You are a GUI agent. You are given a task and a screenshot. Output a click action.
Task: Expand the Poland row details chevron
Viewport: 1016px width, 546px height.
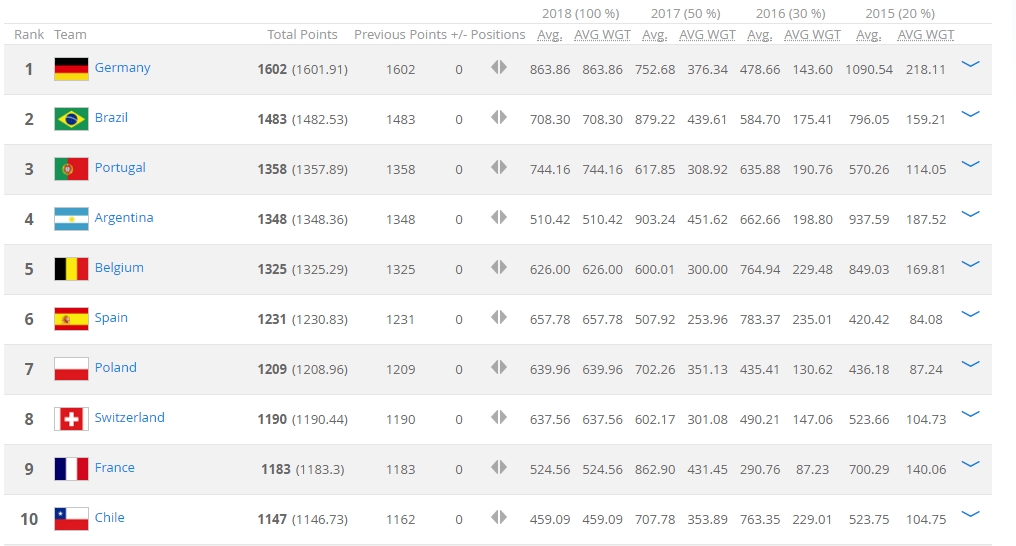pos(969,364)
